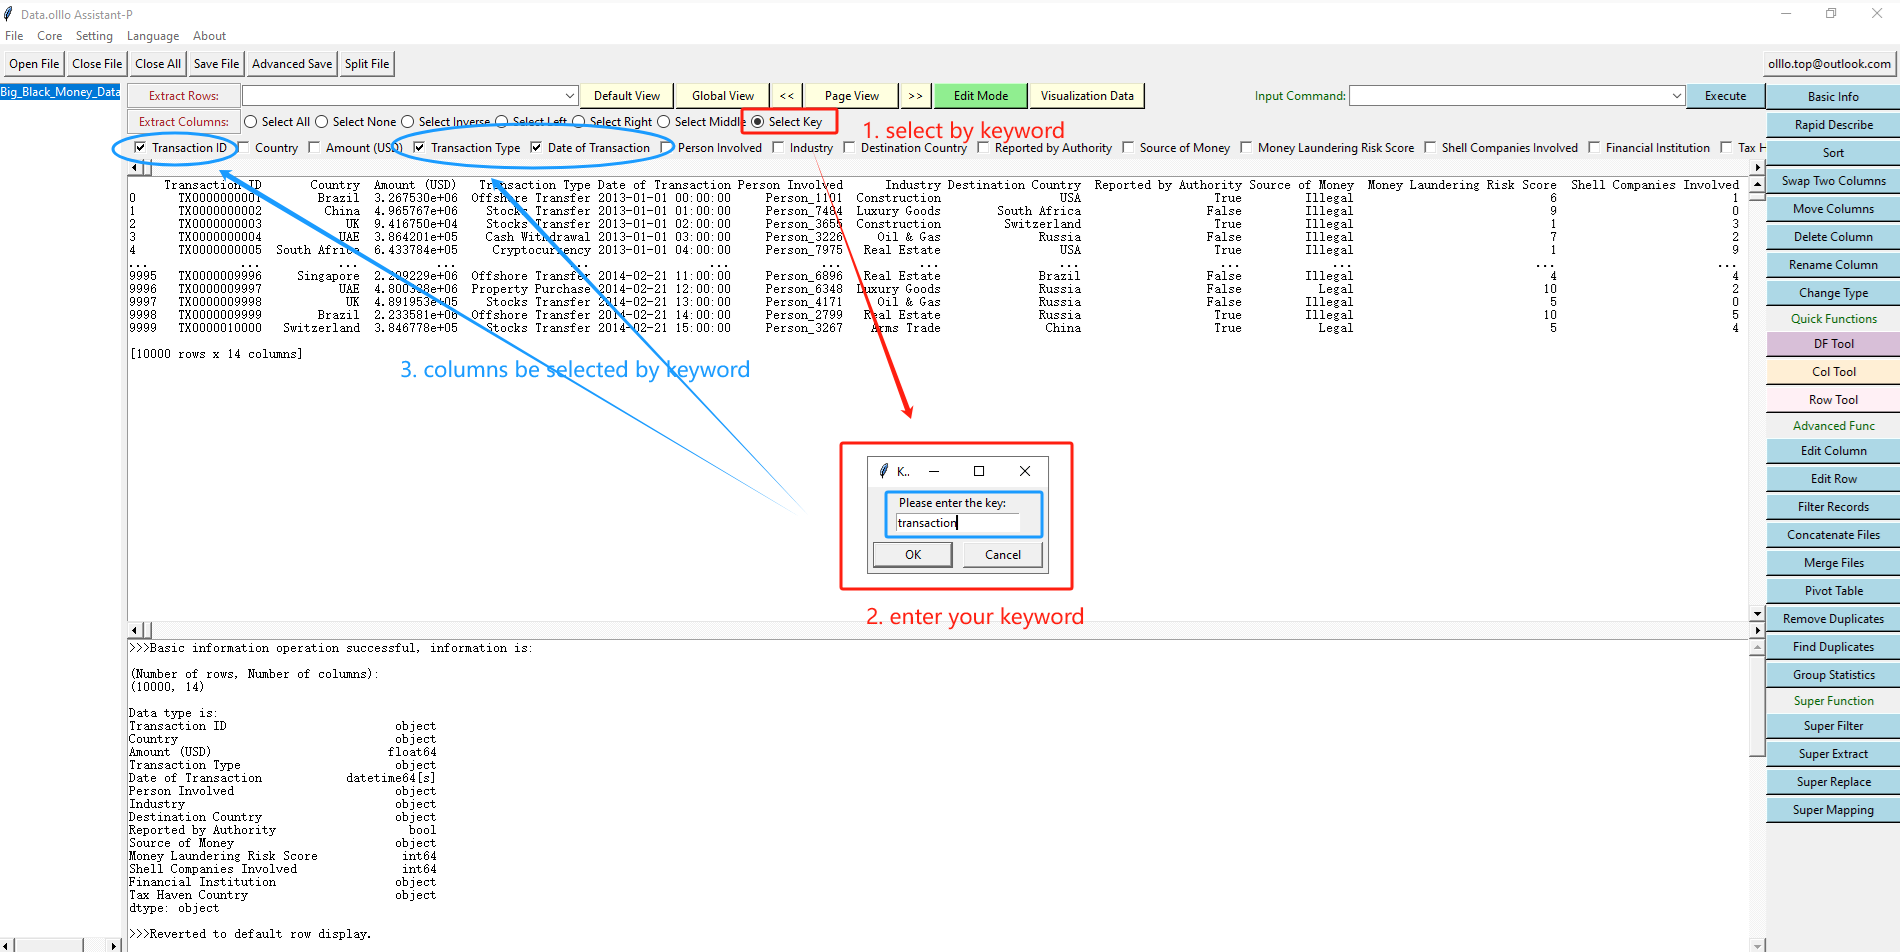Click left arrow of data view scrollbar
The image size is (1900, 952).
point(134,630)
